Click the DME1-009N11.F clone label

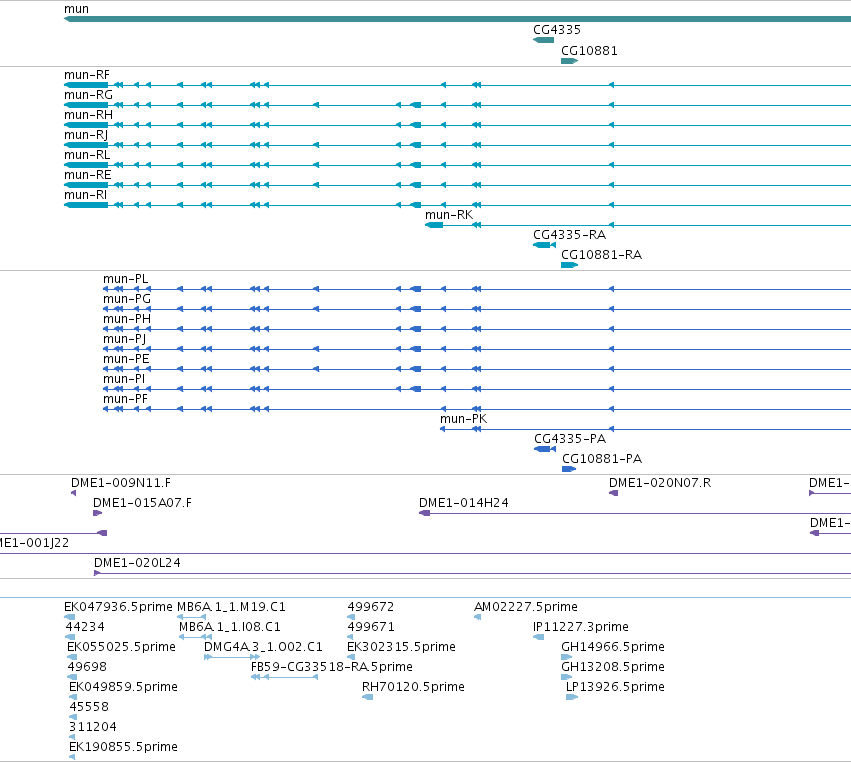point(121,483)
